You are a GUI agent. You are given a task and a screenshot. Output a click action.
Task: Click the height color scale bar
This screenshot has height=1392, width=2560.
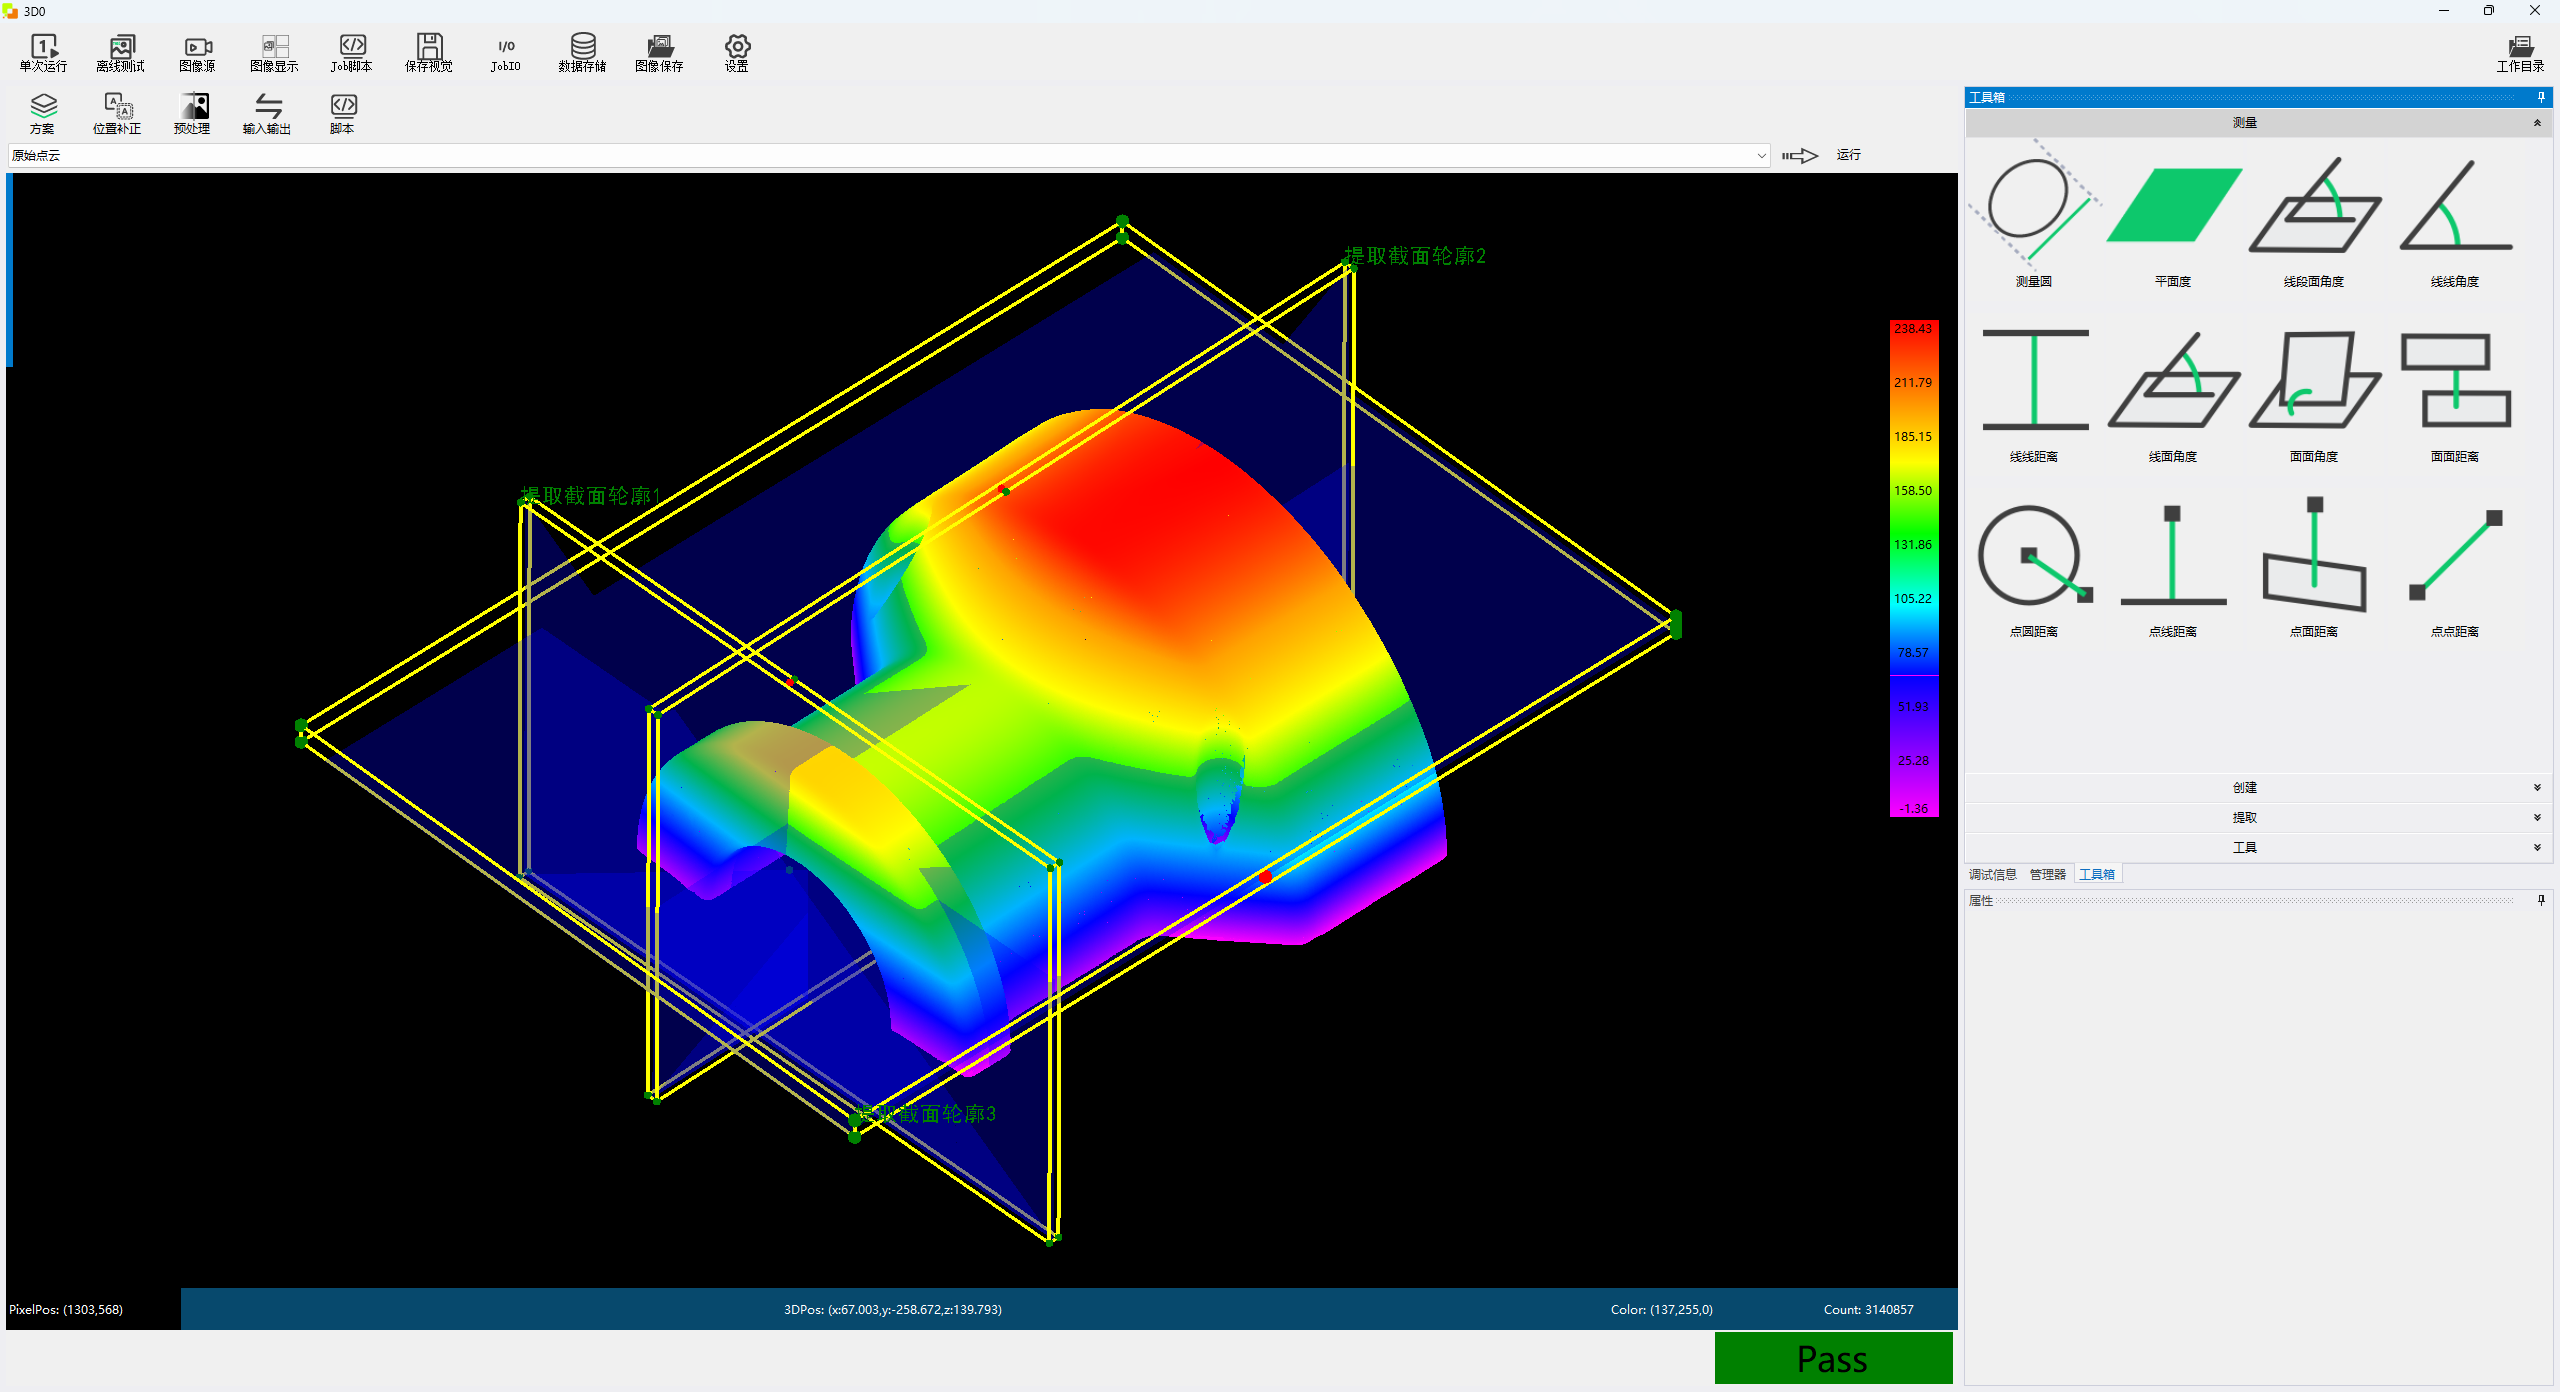[1913, 568]
